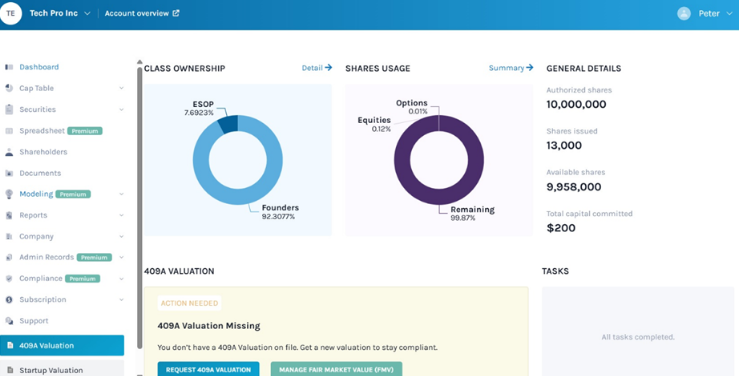Click the 409A Valuation document icon
The height and width of the screenshot is (376, 739).
click(x=10, y=345)
